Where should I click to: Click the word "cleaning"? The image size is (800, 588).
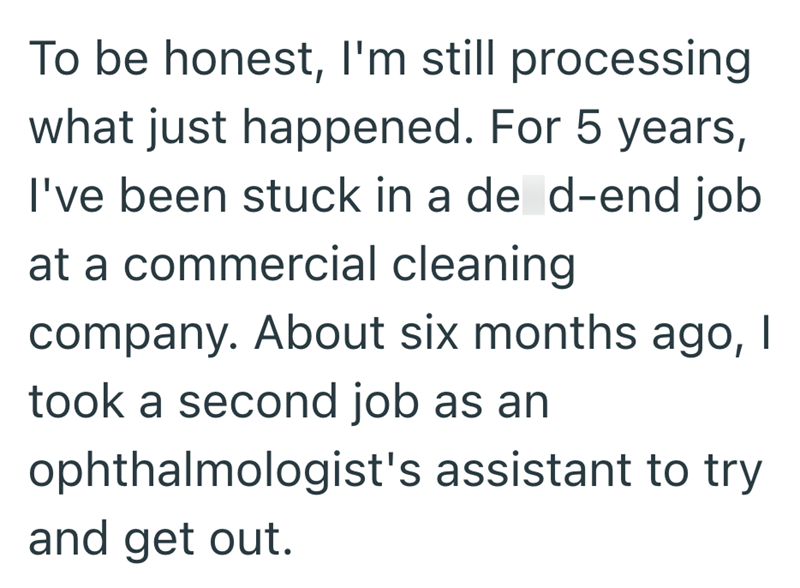(x=492, y=266)
